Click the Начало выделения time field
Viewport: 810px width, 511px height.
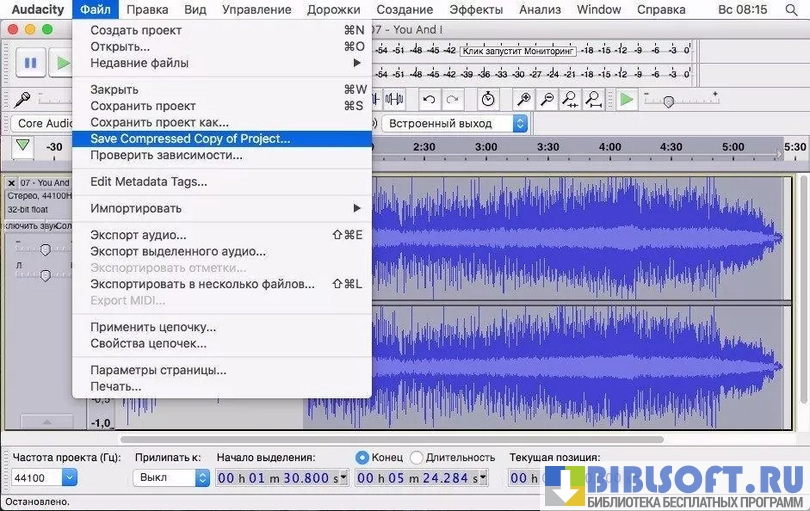[280, 478]
